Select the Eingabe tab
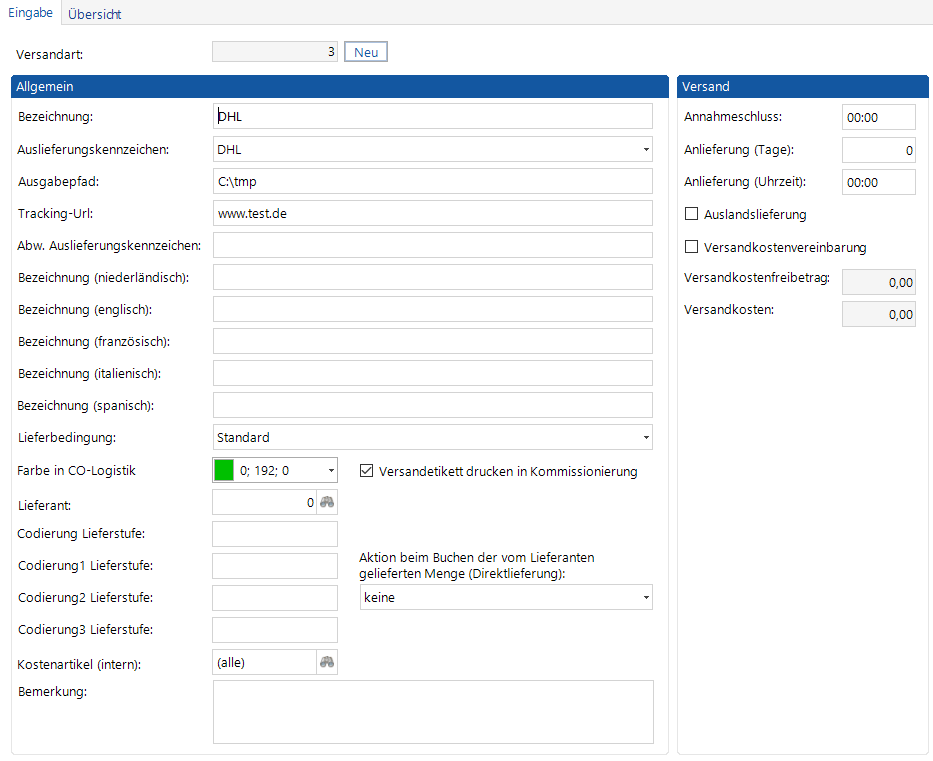This screenshot has height=761, width=933. pos(30,13)
